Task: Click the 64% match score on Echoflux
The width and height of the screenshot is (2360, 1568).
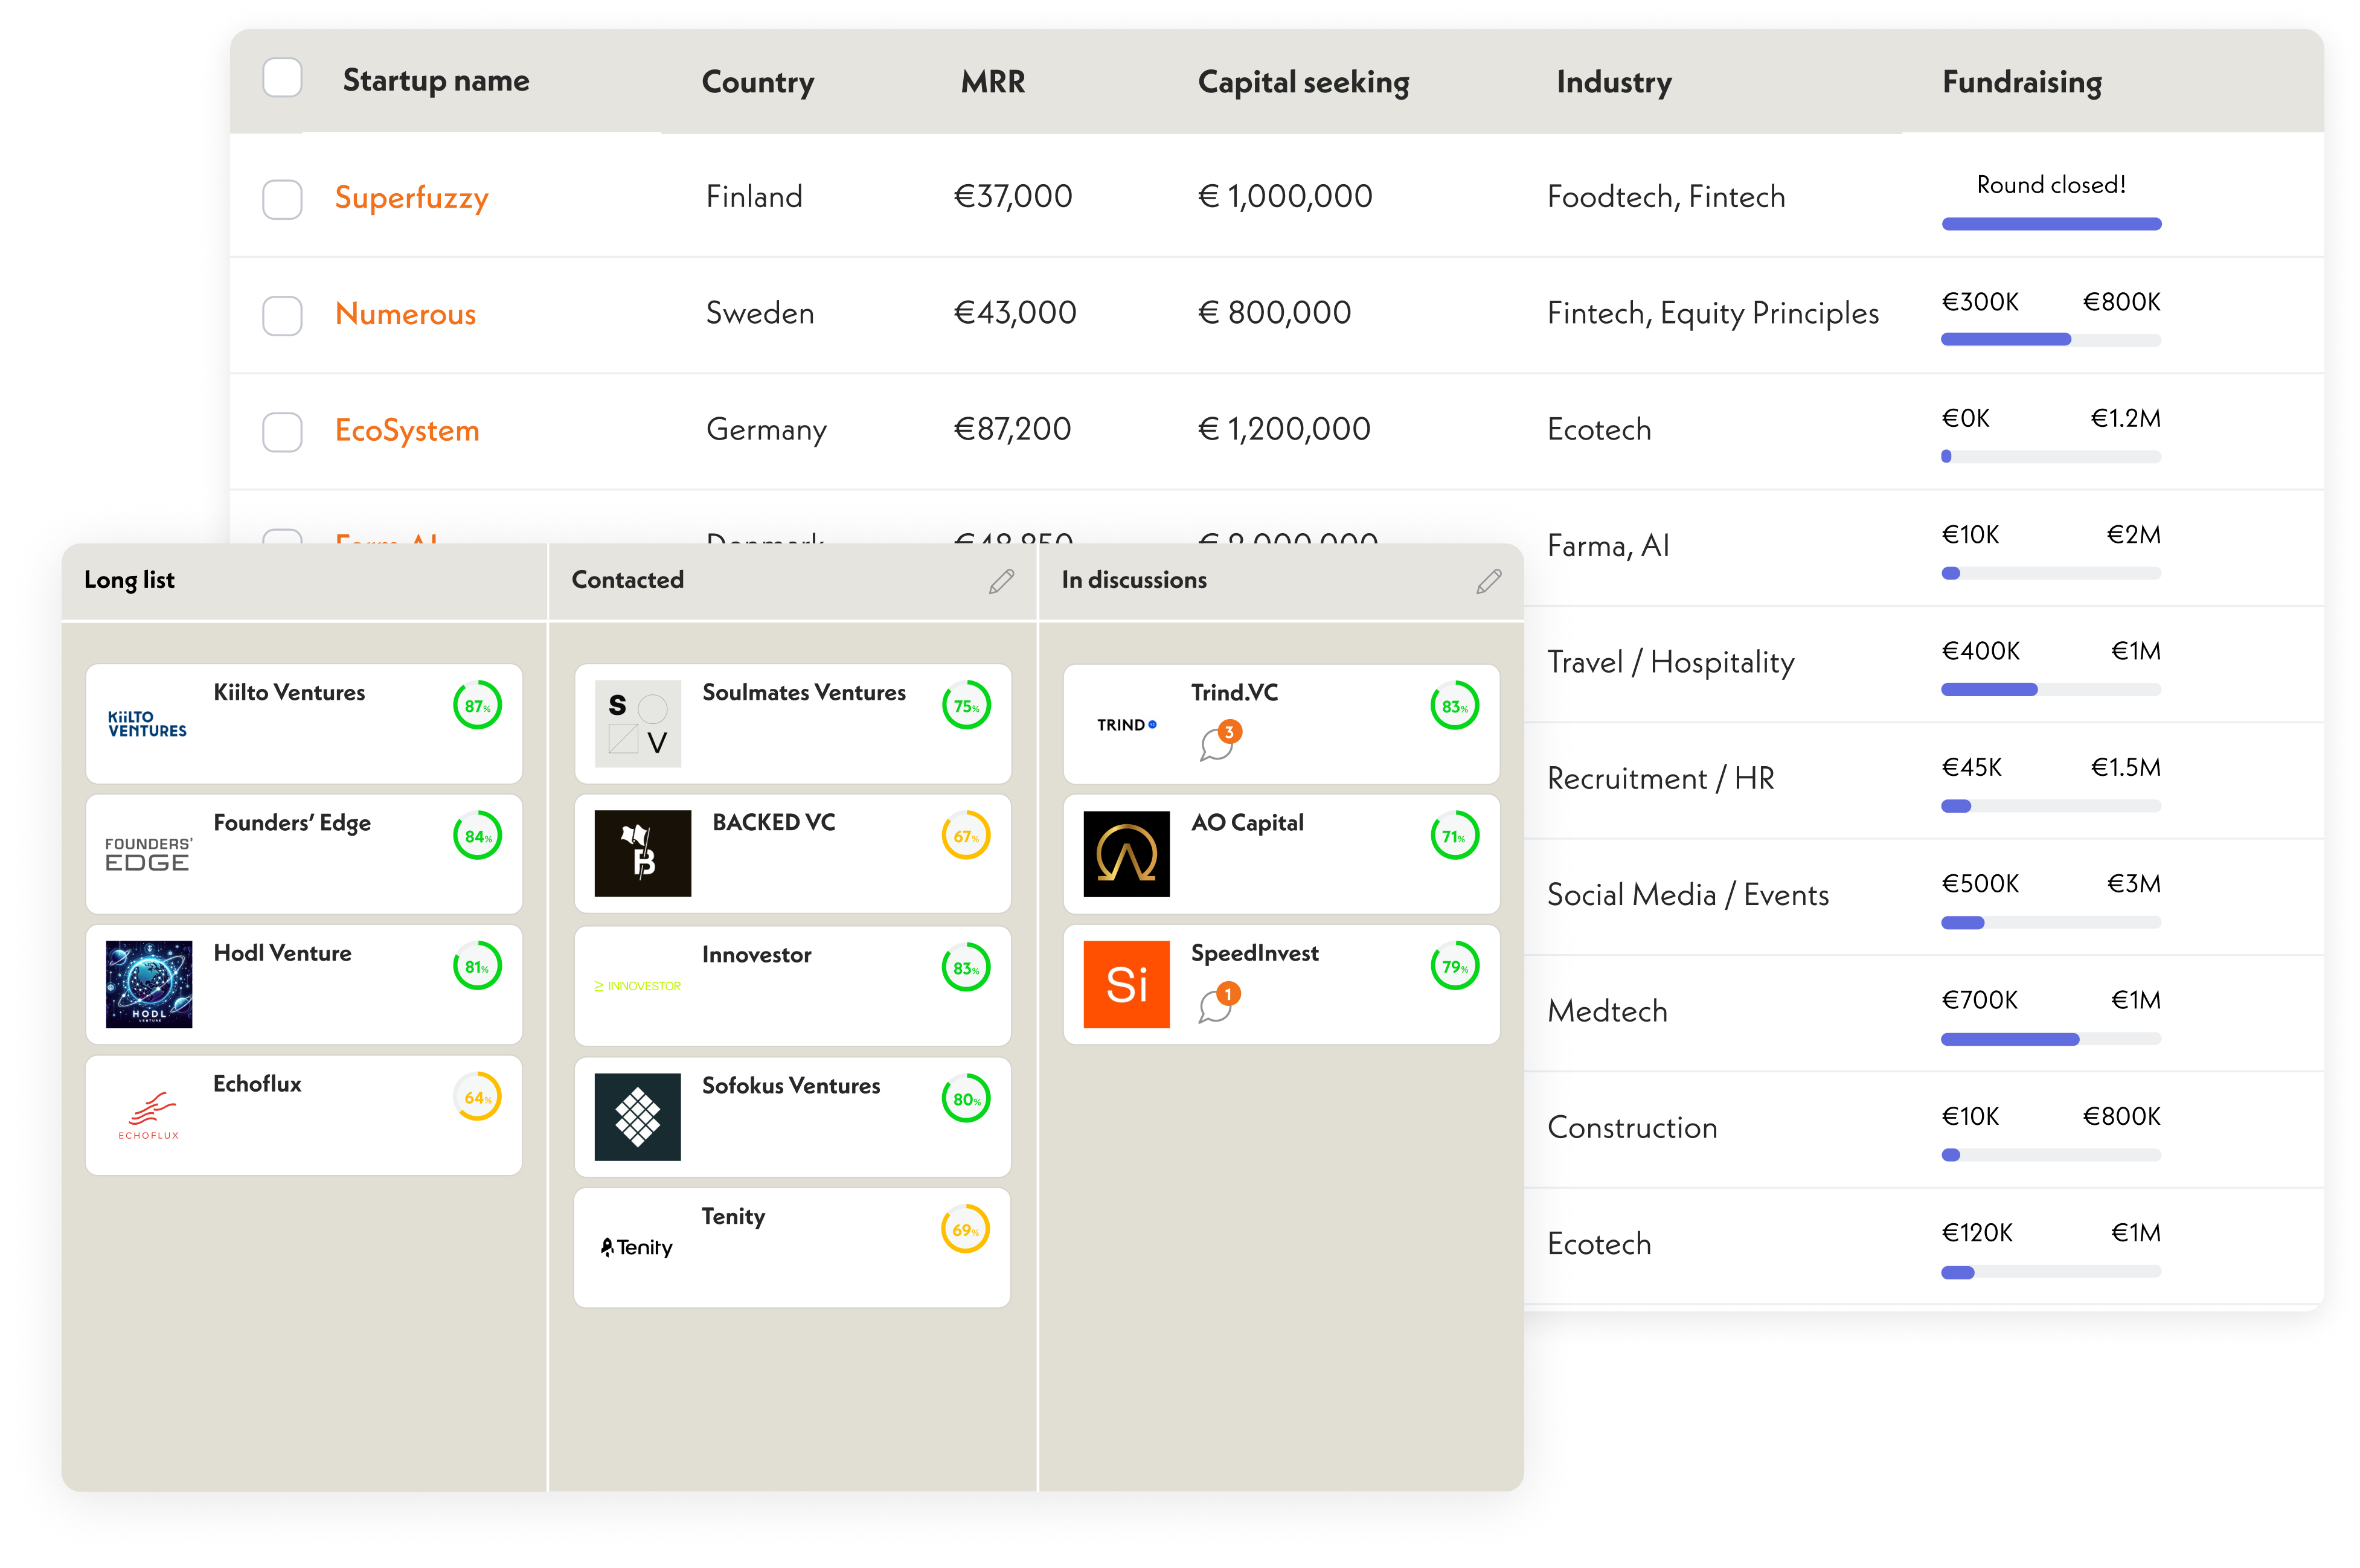Action: [477, 1097]
